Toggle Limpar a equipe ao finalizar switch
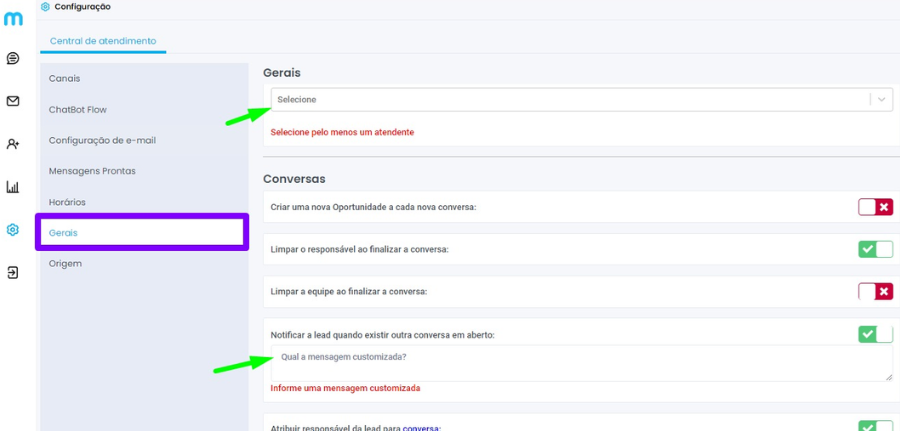900x431 pixels. [x=875, y=291]
